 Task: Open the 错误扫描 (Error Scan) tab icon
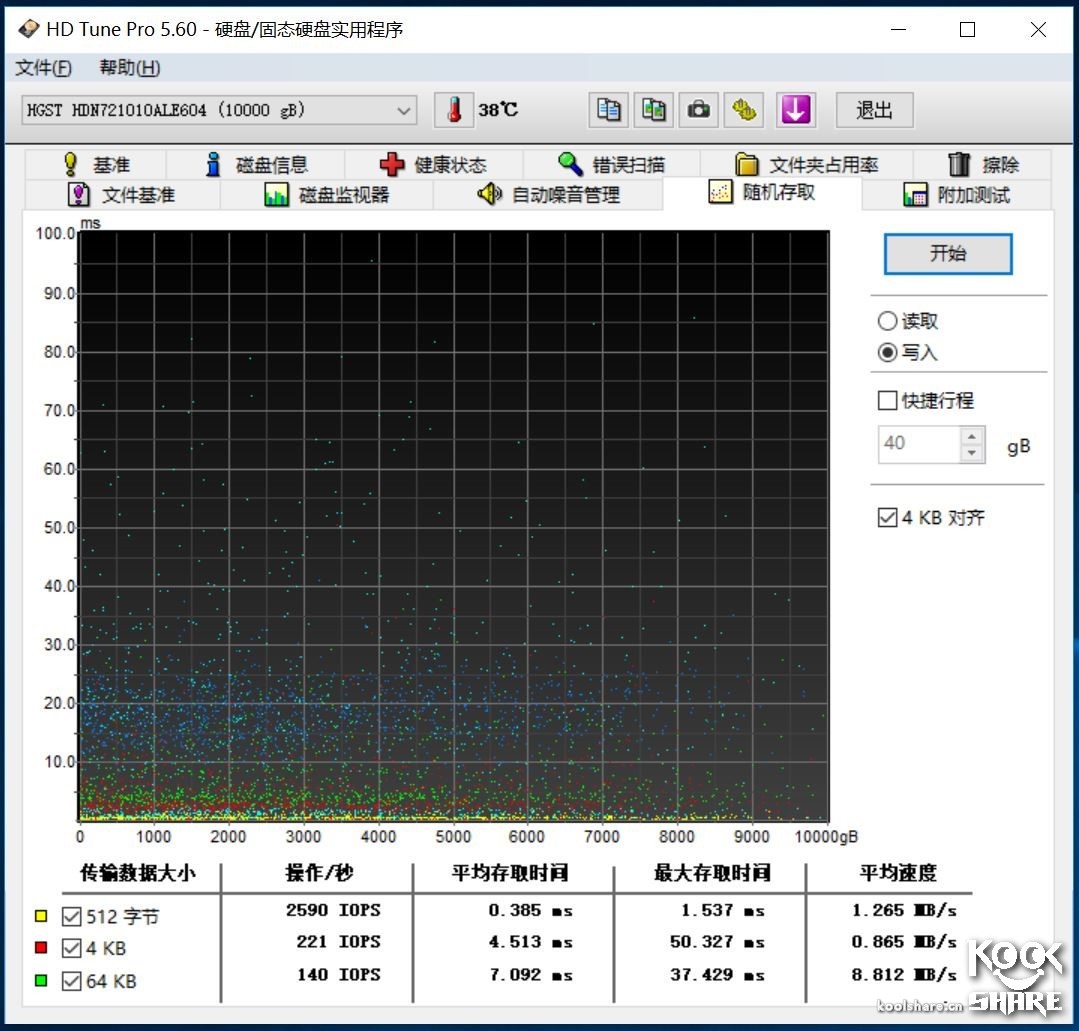pos(570,163)
